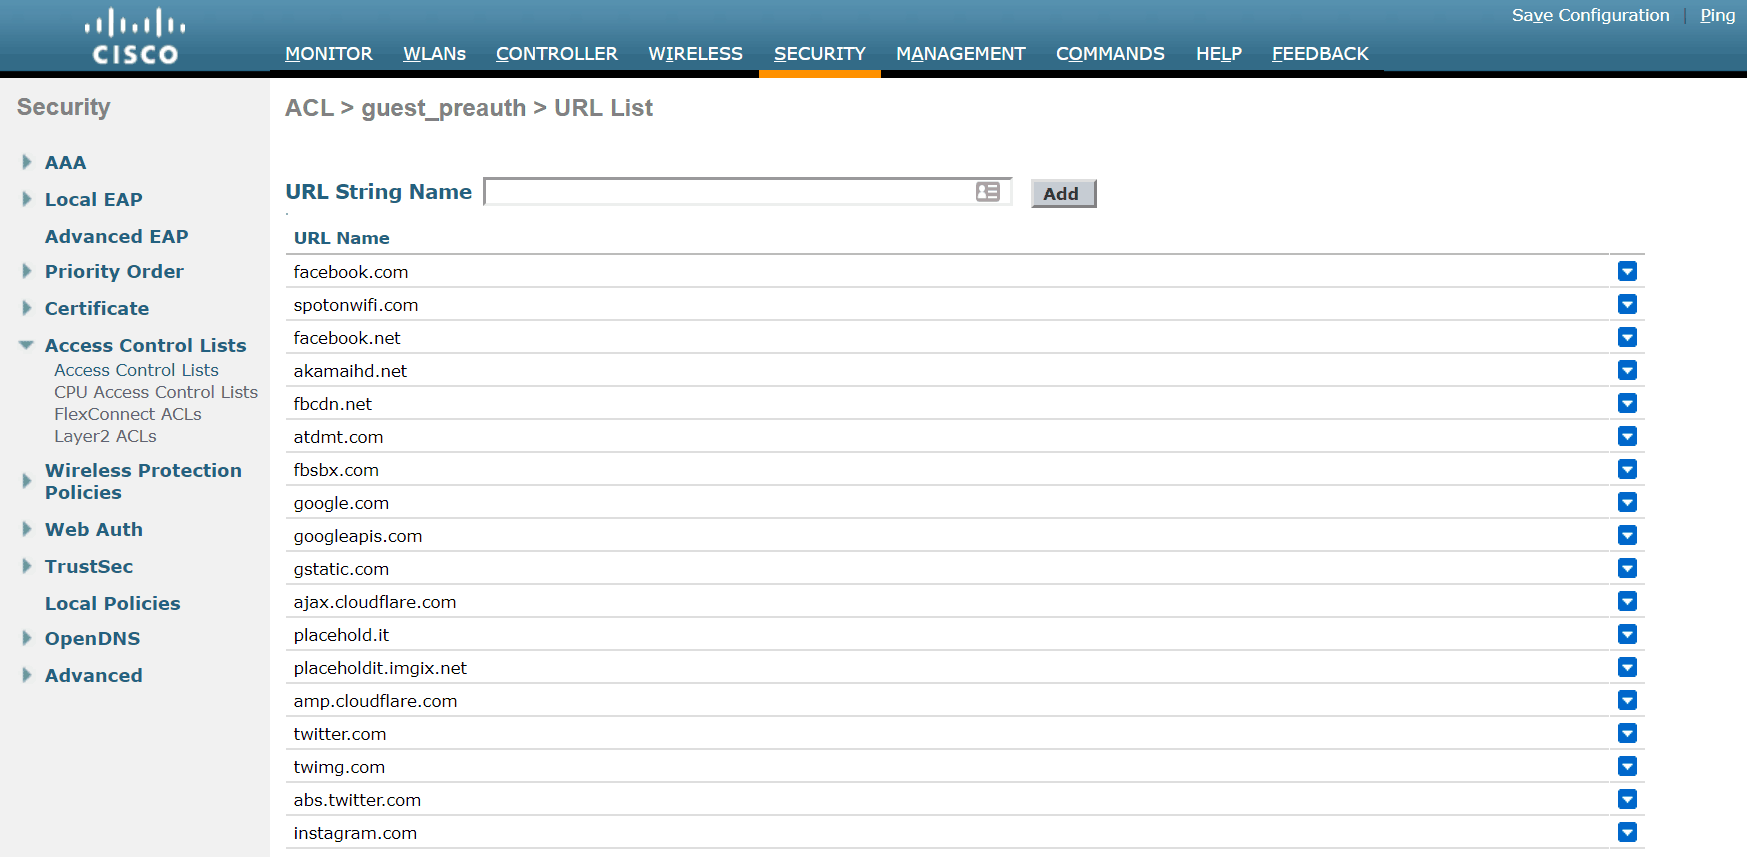Image resolution: width=1747 pixels, height=857 pixels.
Task: Click the facebook.com URL entry
Action: [351, 272]
